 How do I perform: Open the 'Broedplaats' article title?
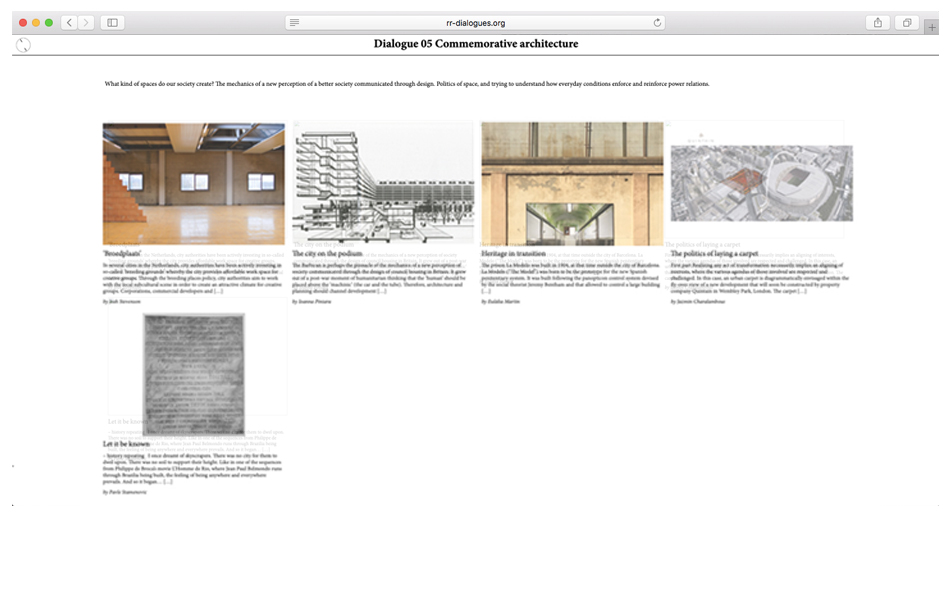tap(122, 254)
